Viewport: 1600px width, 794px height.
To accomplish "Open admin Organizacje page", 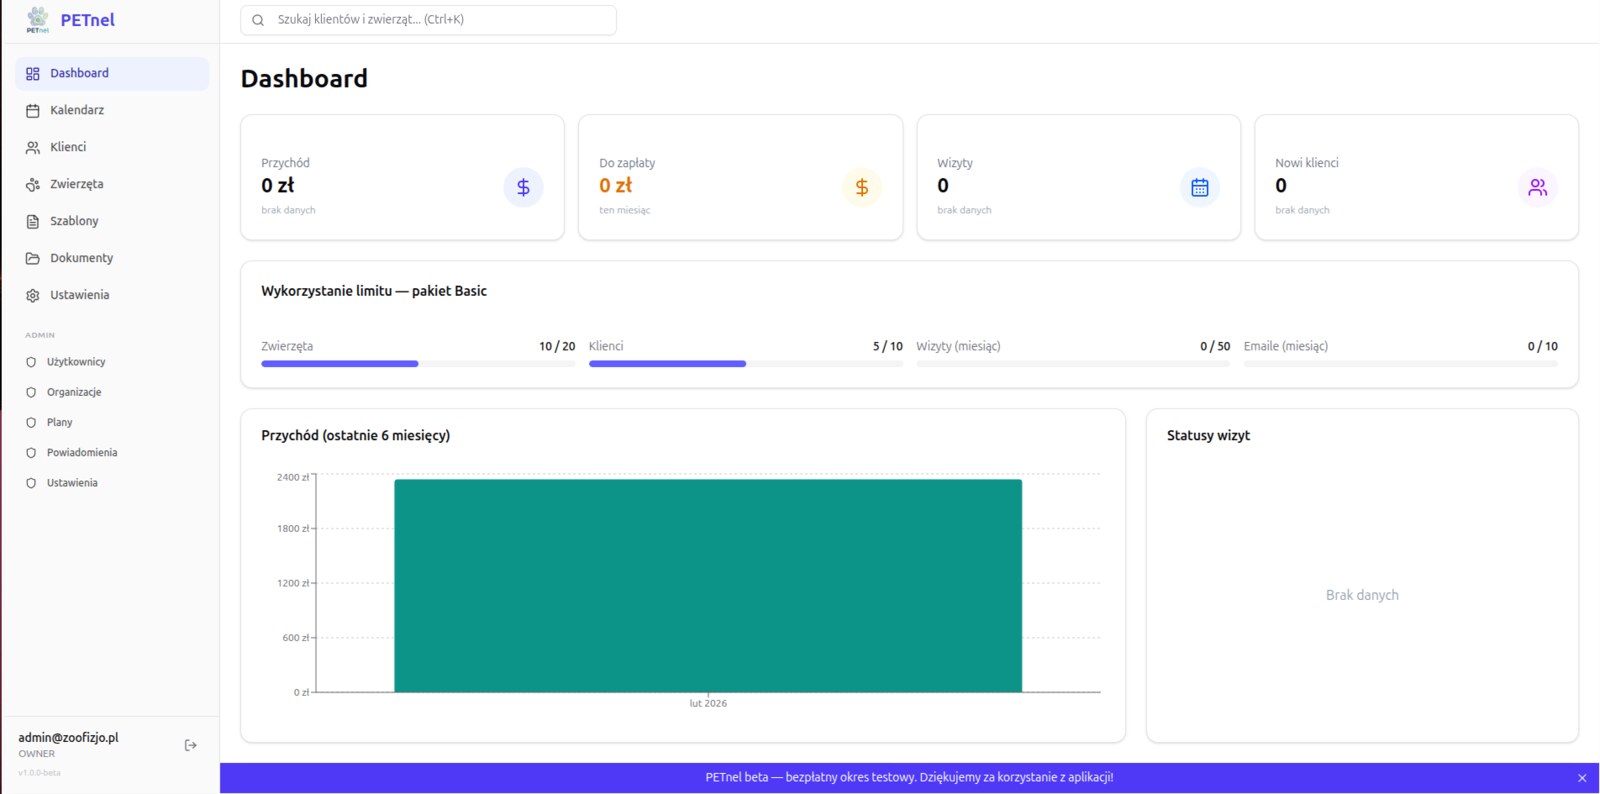I will [x=112, y=392].
